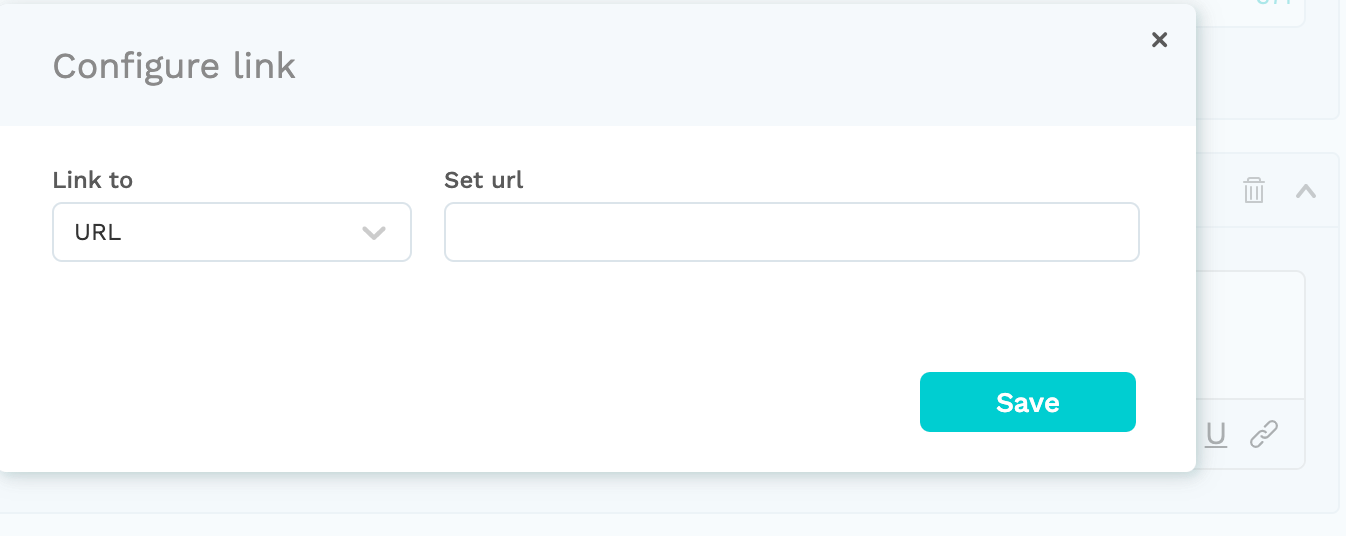Image resolution: width=1346 pixels, height=536 pixels.
Task: Collapse the section with the up chevron
Action: (1306, 190)
